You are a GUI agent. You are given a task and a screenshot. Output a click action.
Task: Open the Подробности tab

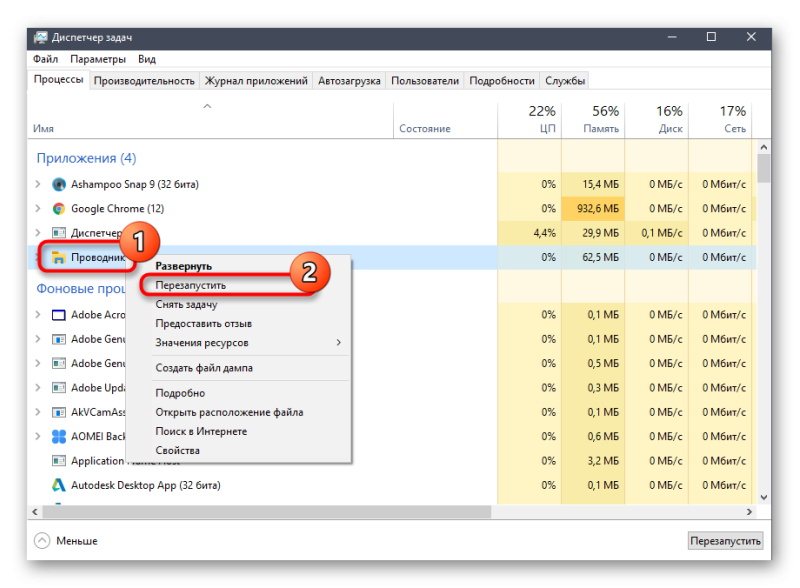(502, 81)
